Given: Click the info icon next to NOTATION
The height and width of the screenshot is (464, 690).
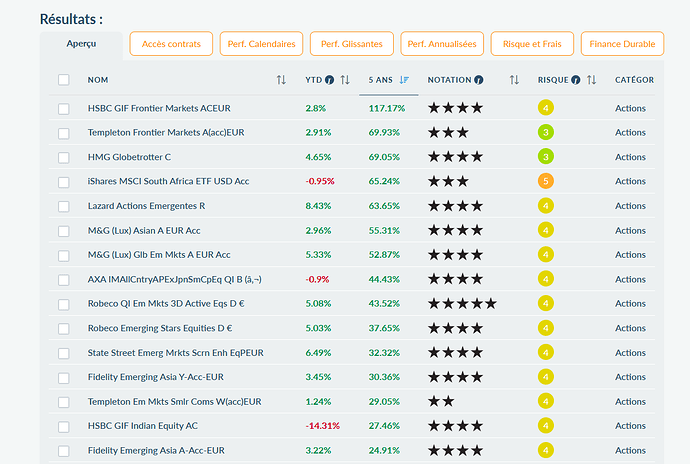Looking at the screenshot, I should 478,80.
